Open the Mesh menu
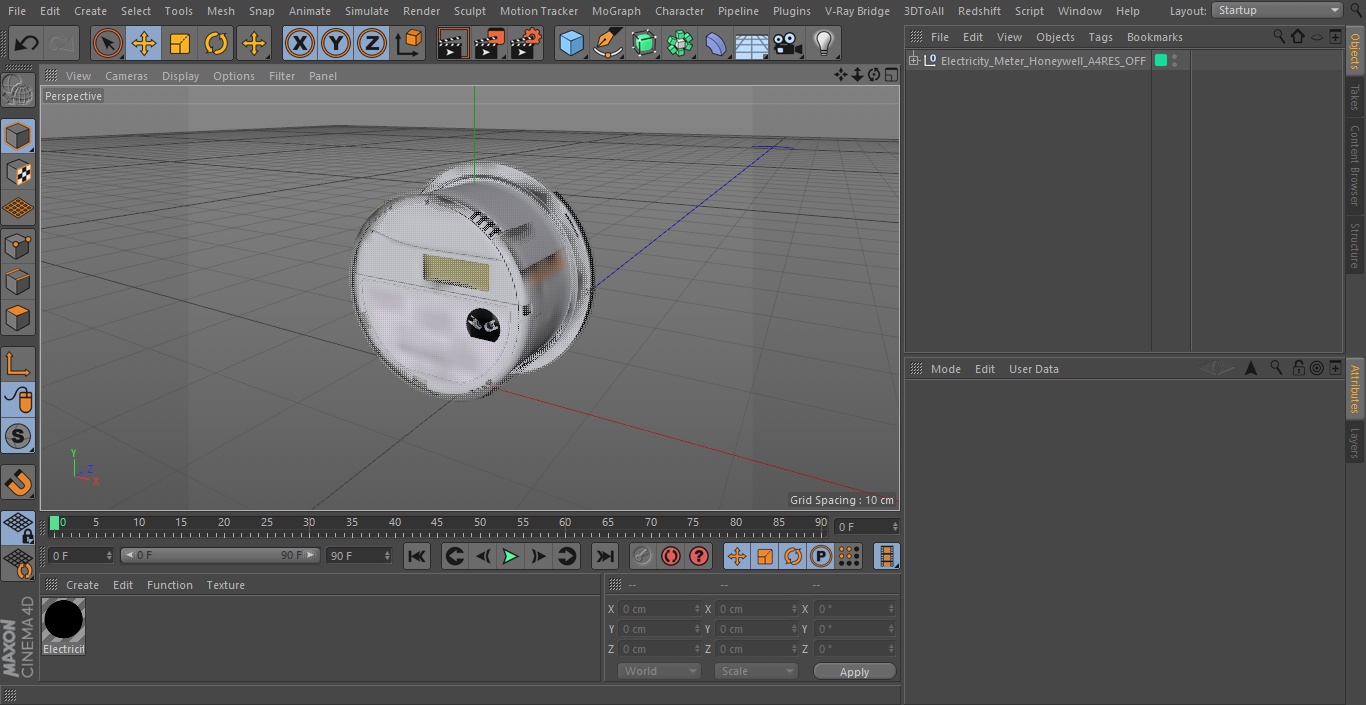 tap(220, 11)
